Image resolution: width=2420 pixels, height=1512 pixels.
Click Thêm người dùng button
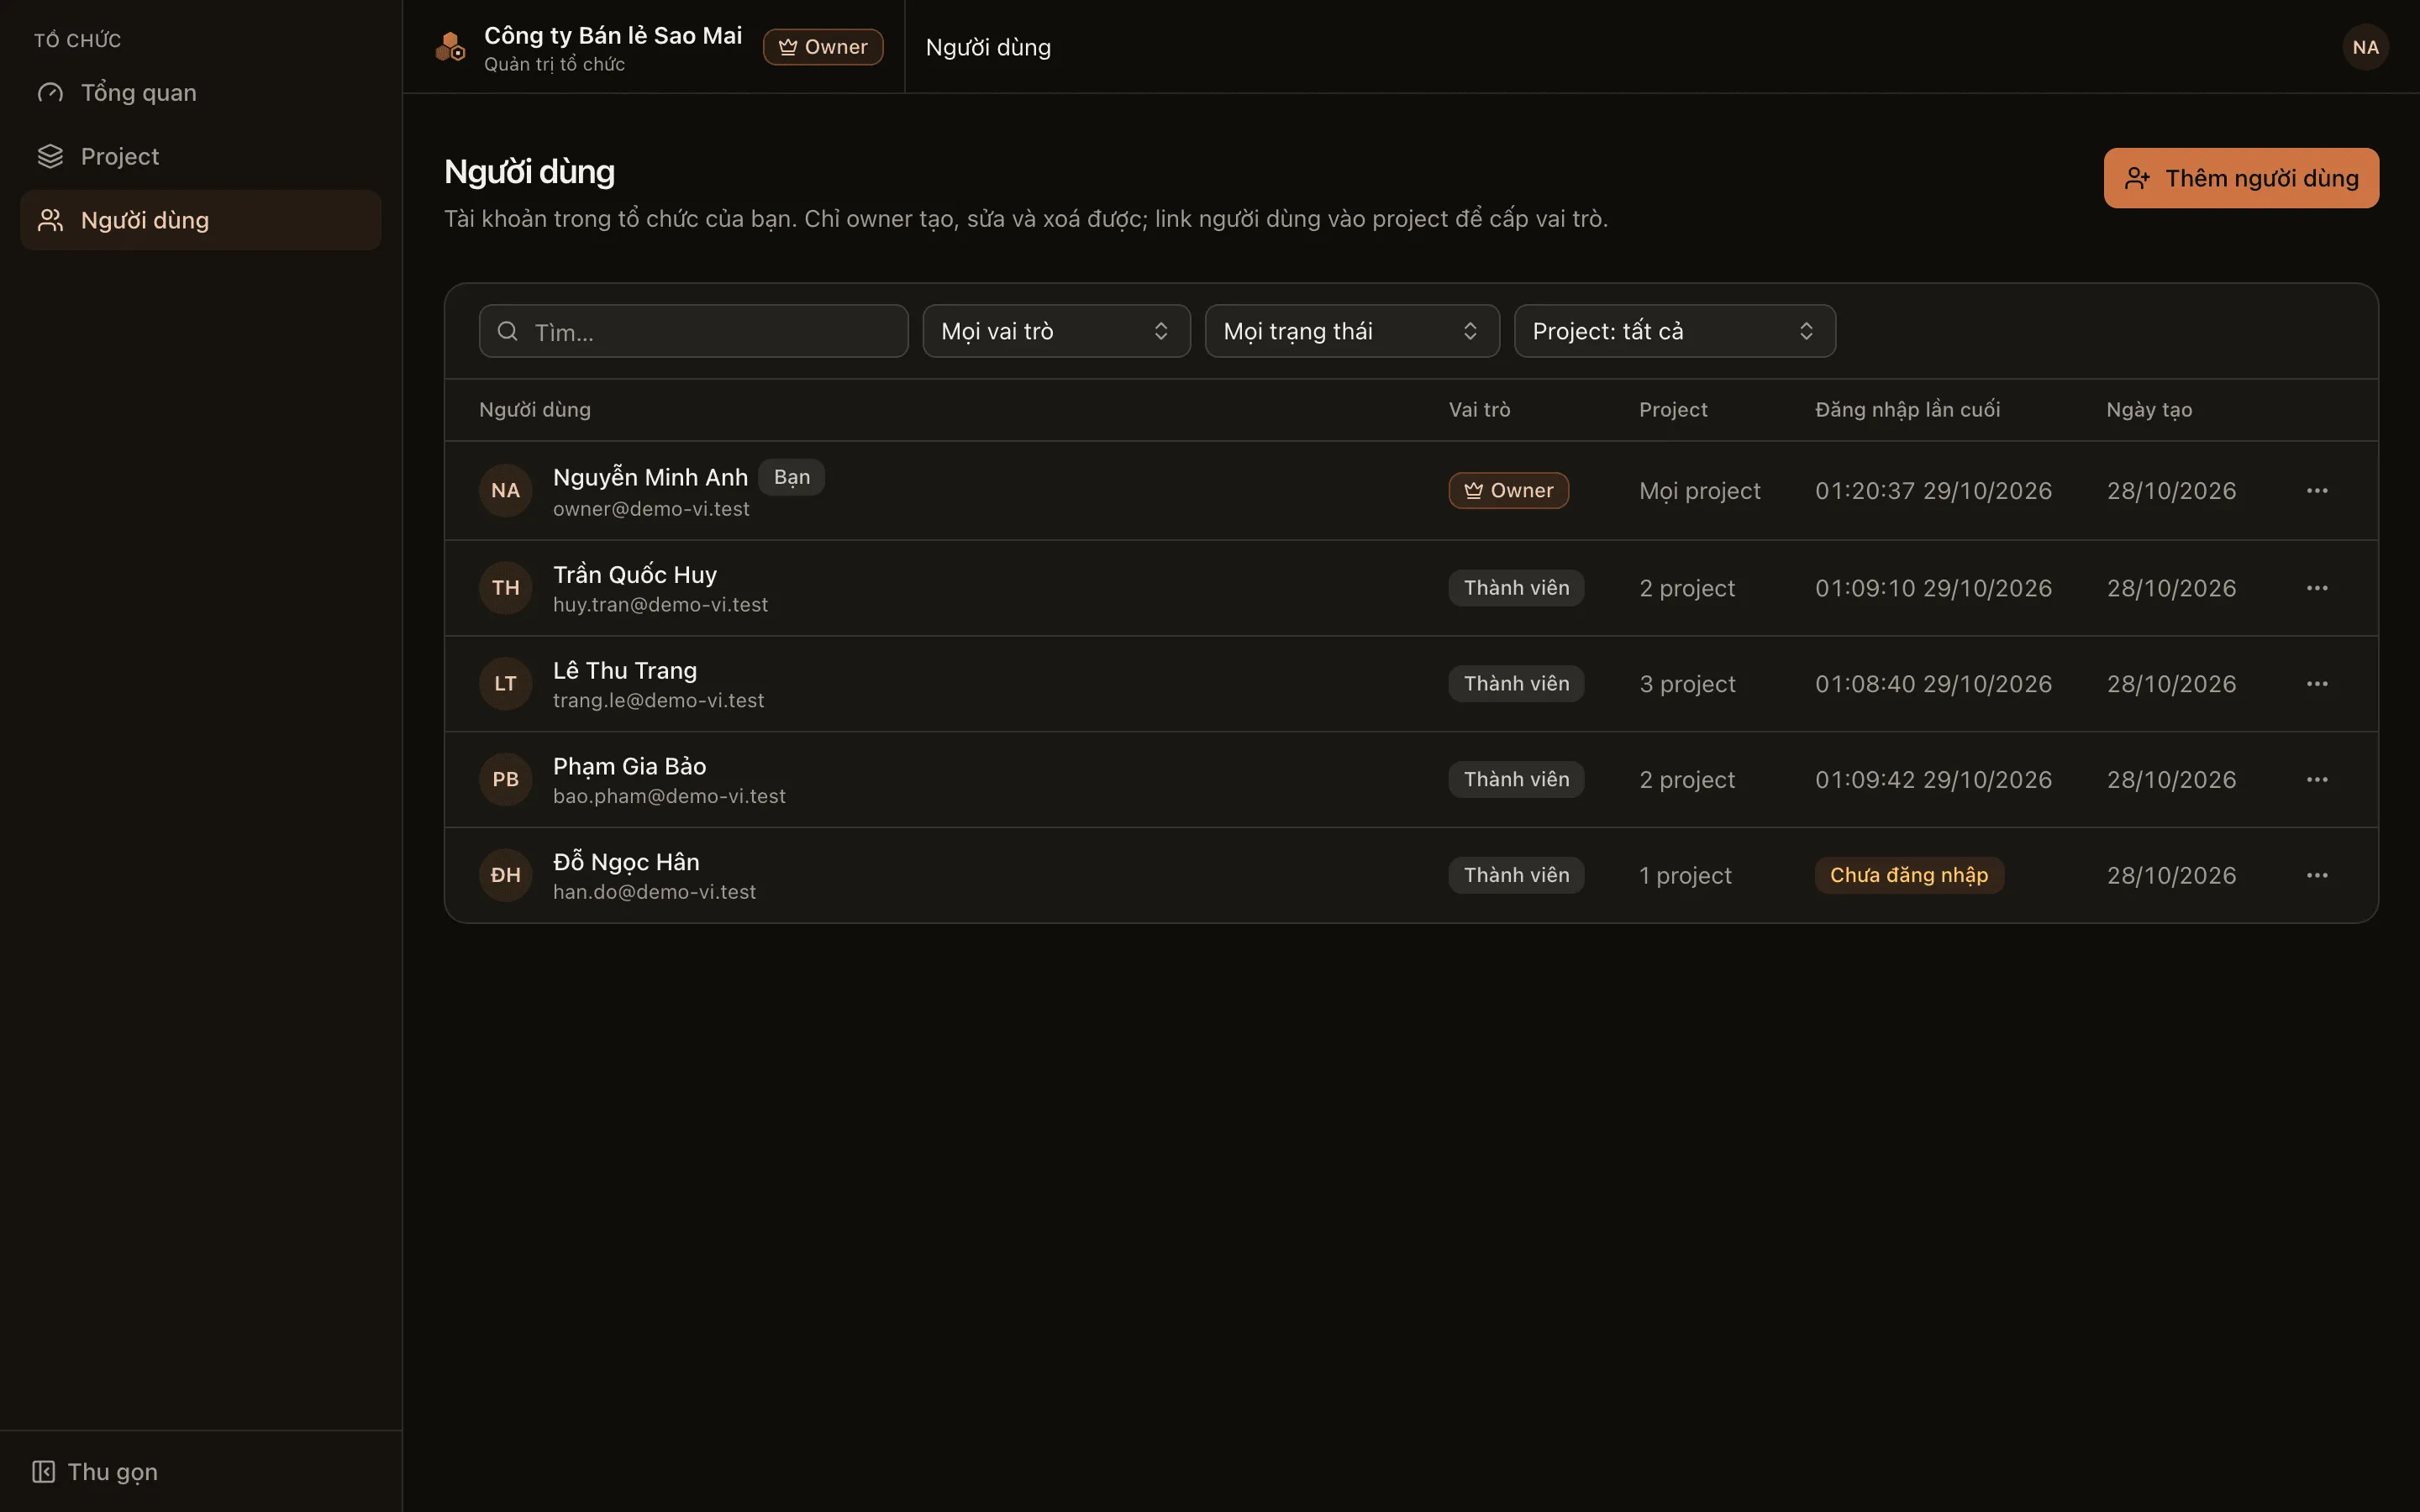coord(2241,178)
